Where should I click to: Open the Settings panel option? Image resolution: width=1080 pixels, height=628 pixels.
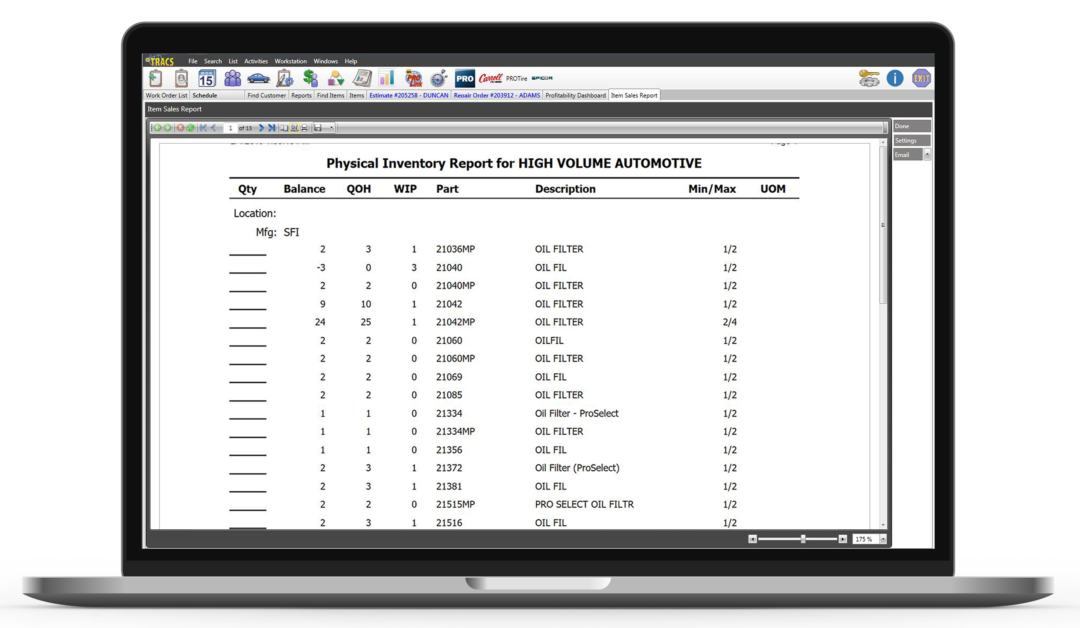coord(911,140)
